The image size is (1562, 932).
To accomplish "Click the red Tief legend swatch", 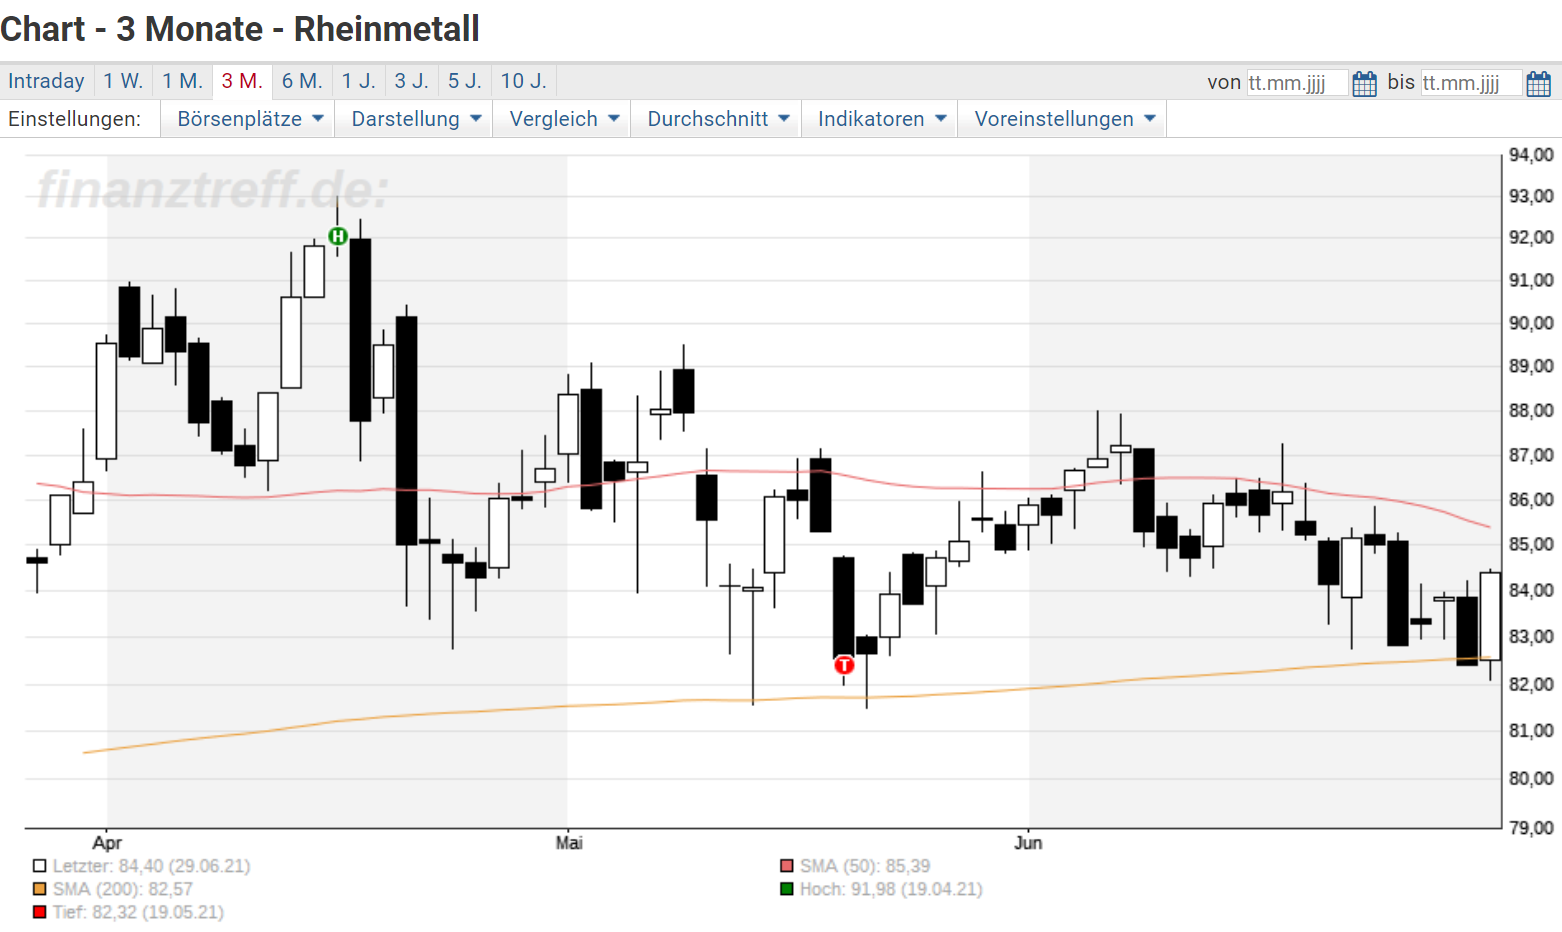I will (x=40, y=912).
